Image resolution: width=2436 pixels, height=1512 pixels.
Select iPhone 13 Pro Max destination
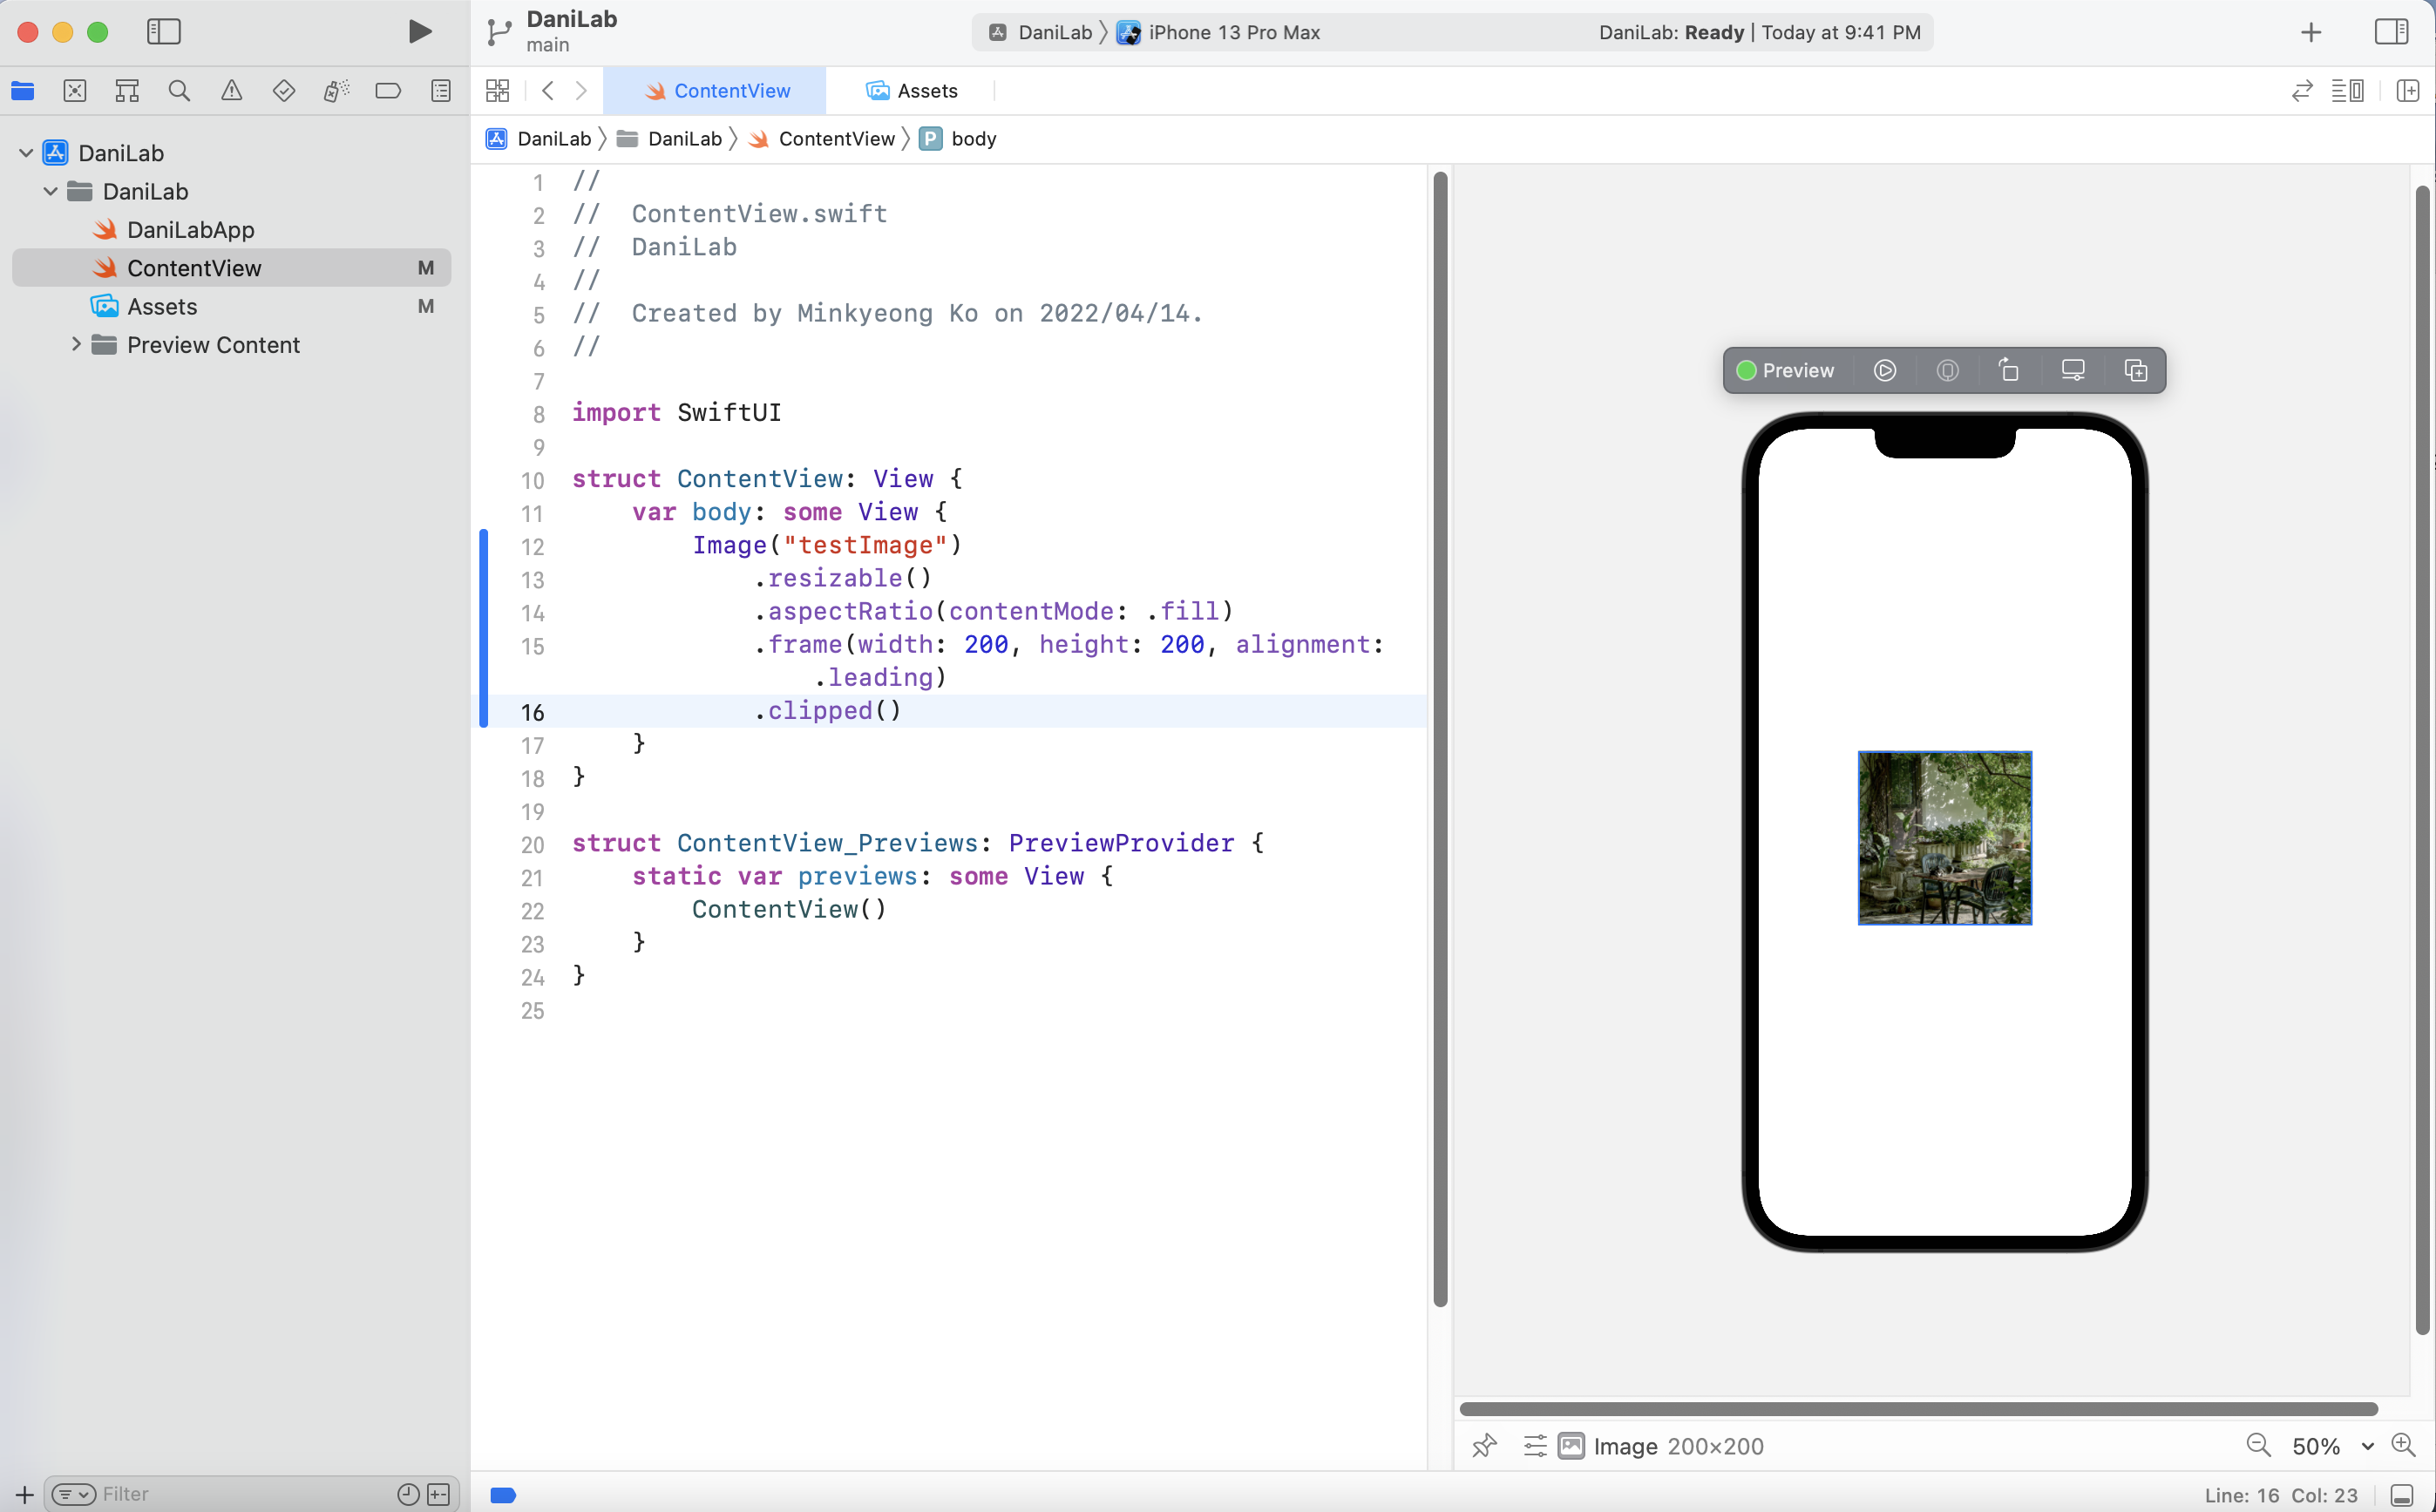click(x=1232, y=32)
